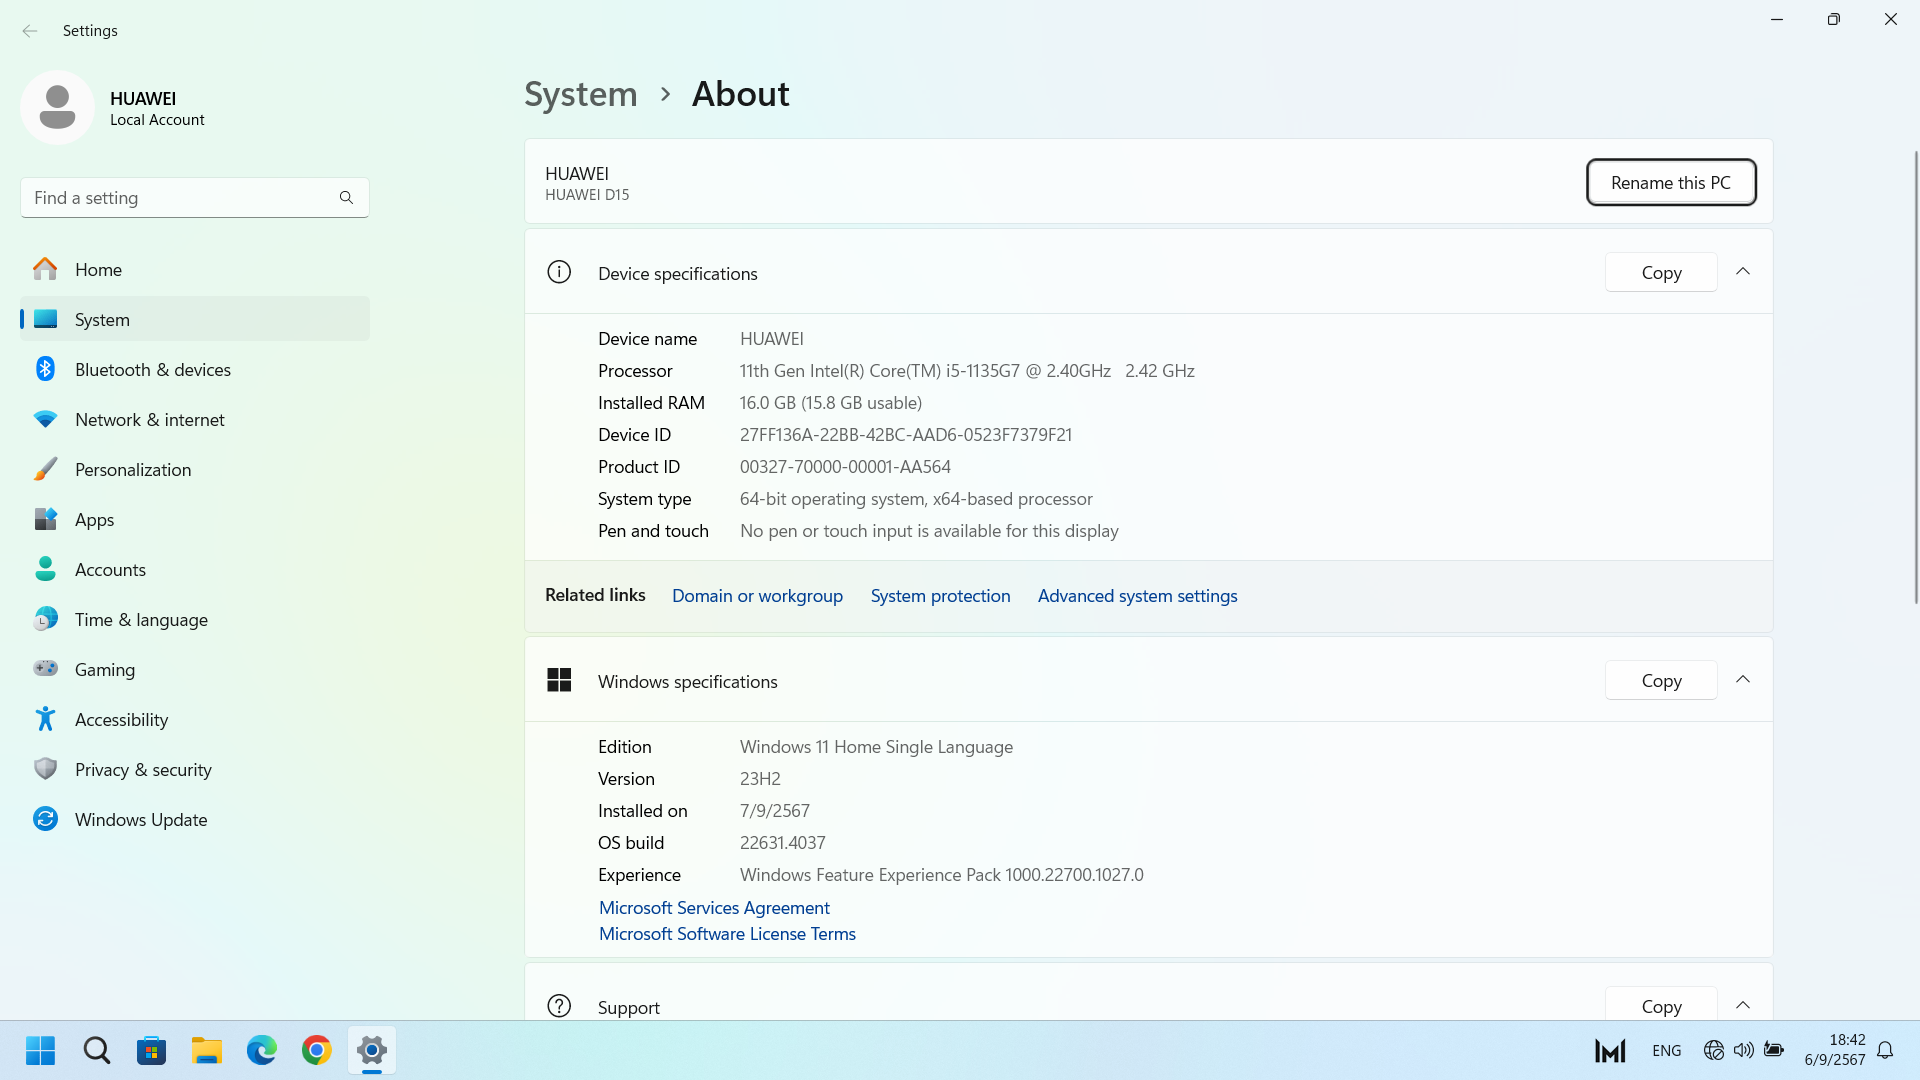Click the vertical scrollbar on the right
The width and height of the screenshot is (1920, 1080).
coord(1915,375)
